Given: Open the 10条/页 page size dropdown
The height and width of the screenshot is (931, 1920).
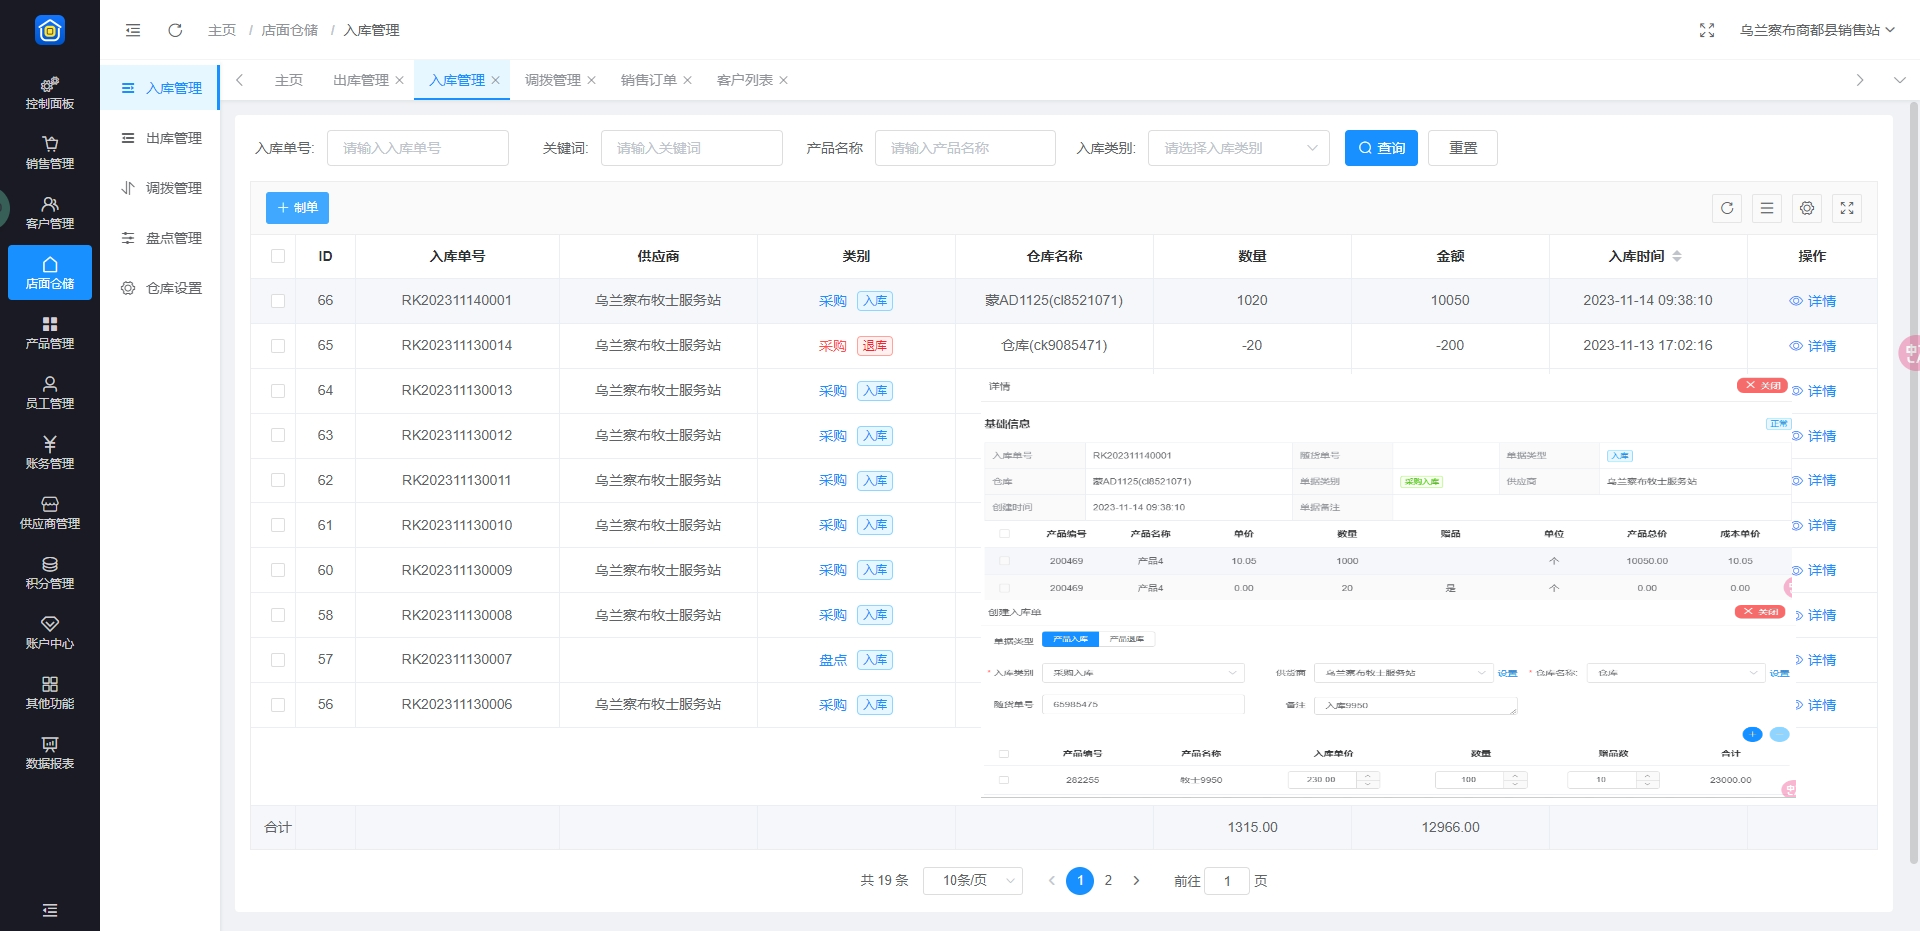Looking at the screenshot, I should 972,880.
